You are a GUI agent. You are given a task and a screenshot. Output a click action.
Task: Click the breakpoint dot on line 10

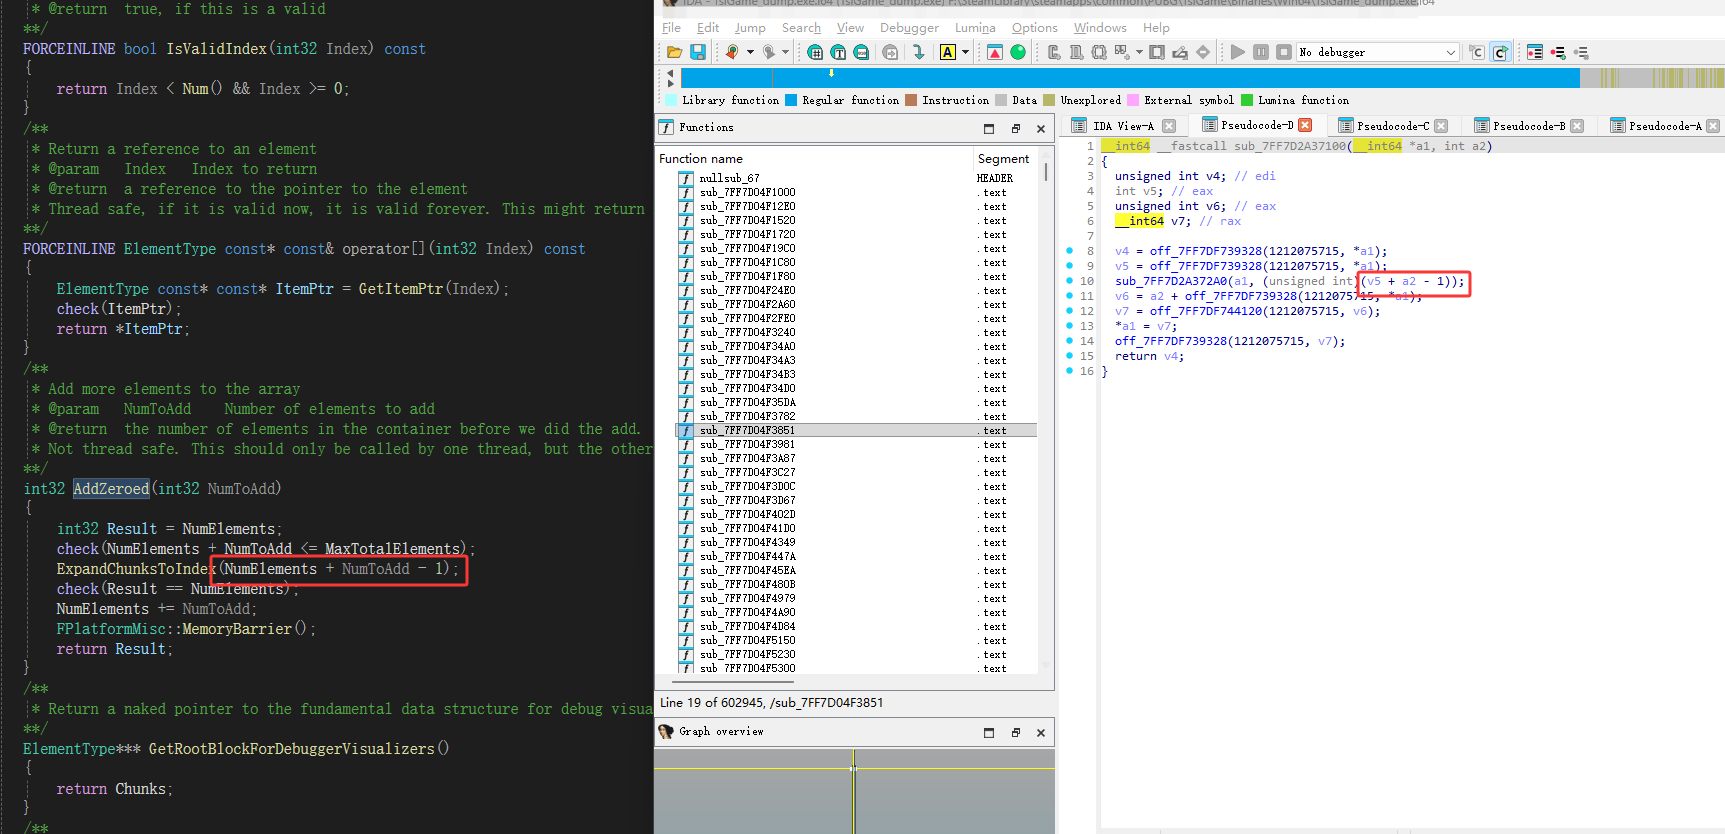click(1069, 281)
